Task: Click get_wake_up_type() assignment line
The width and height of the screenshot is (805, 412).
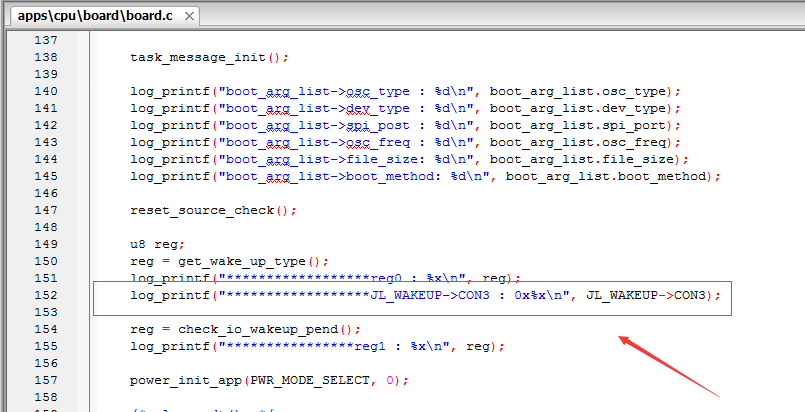Action: click(229, 261)
